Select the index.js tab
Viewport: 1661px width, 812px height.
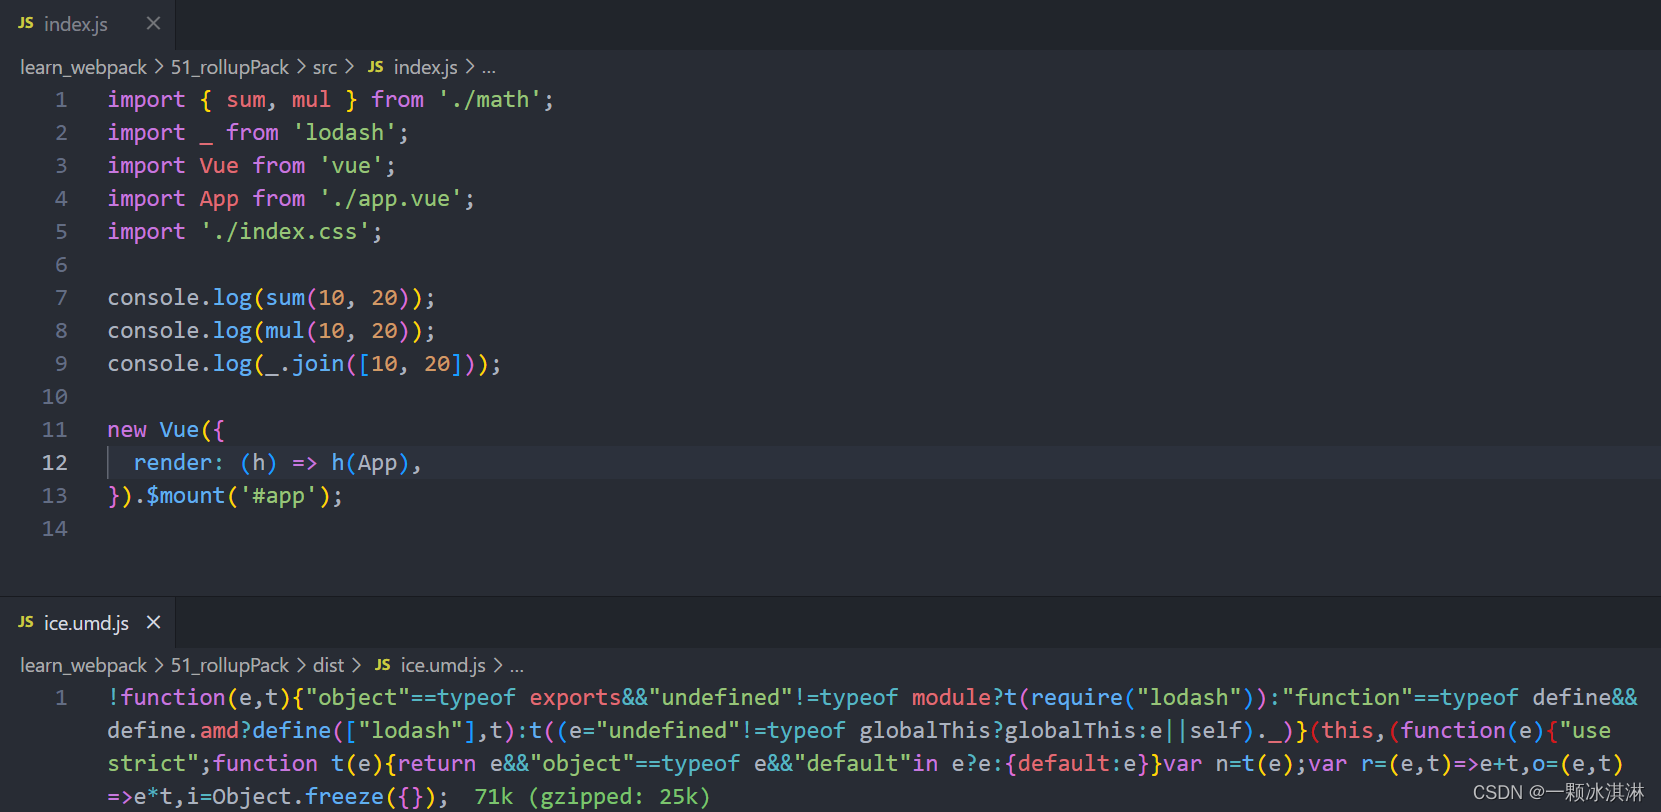(x=75, y=24)
